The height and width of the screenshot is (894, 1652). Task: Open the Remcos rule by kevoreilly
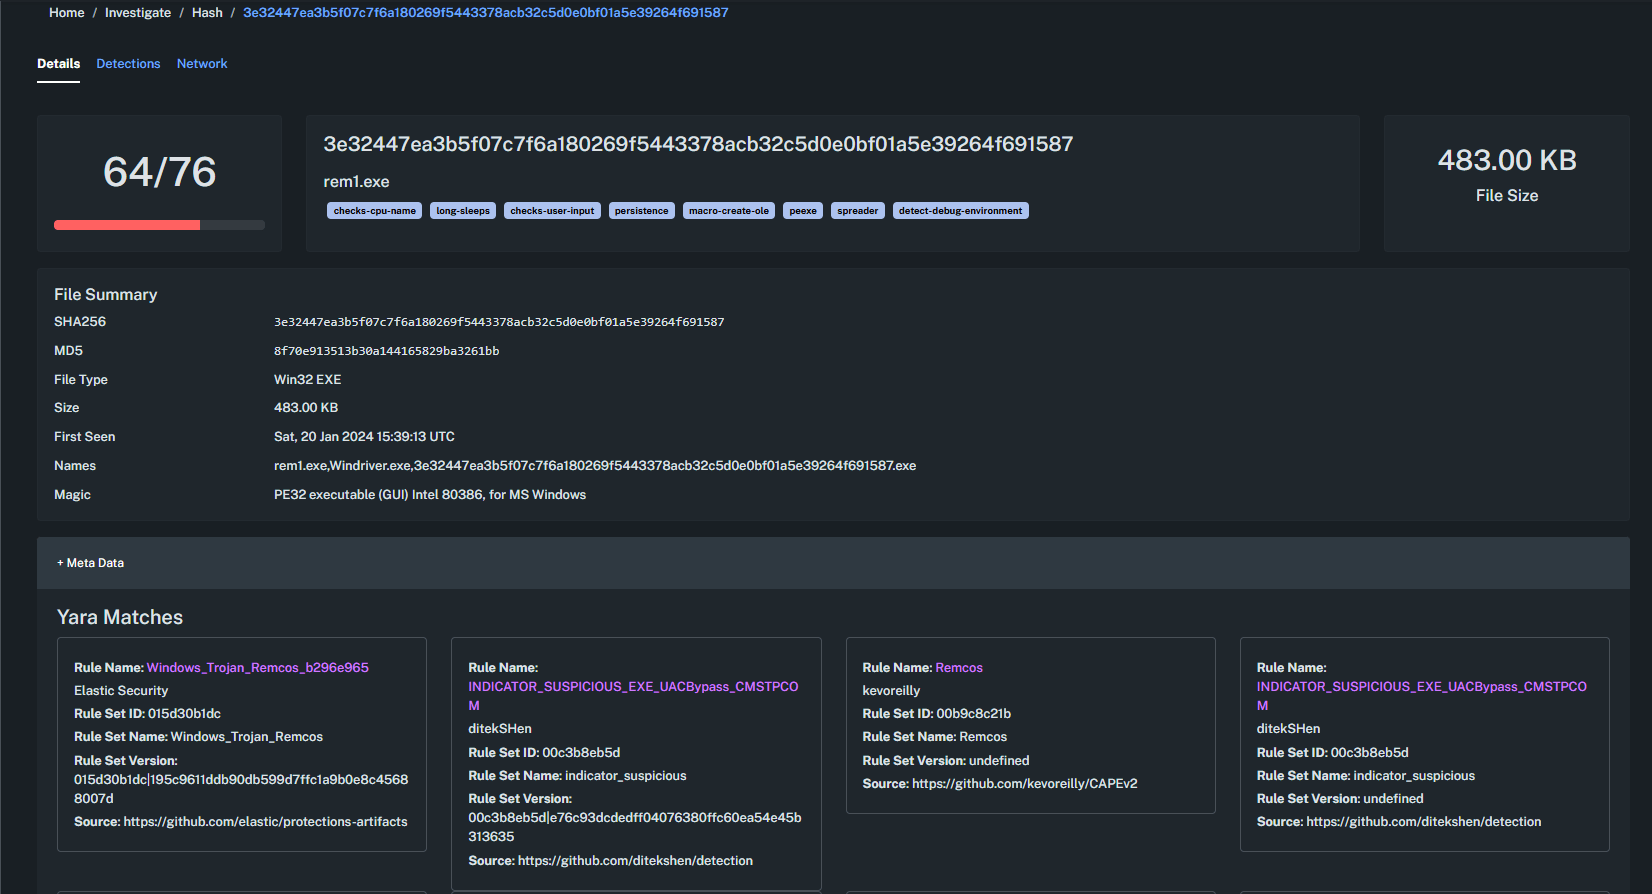[x=958, y=668]
